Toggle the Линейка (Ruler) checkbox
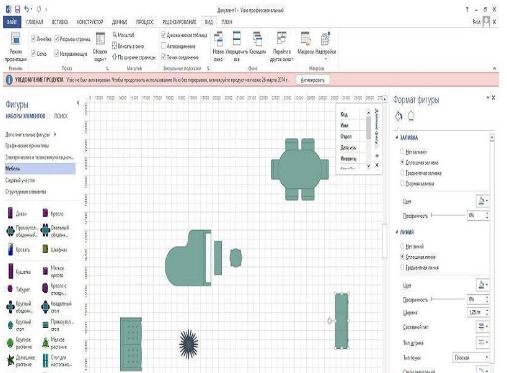 [x=34, y=39]
